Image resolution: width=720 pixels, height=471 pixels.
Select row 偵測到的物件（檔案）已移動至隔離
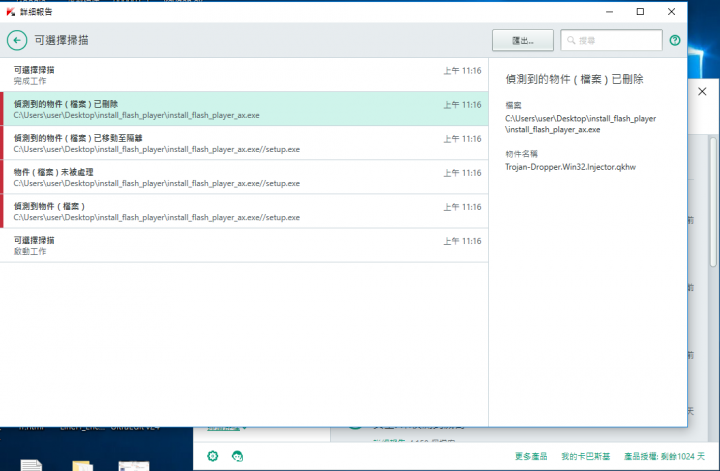coord(244,143)
